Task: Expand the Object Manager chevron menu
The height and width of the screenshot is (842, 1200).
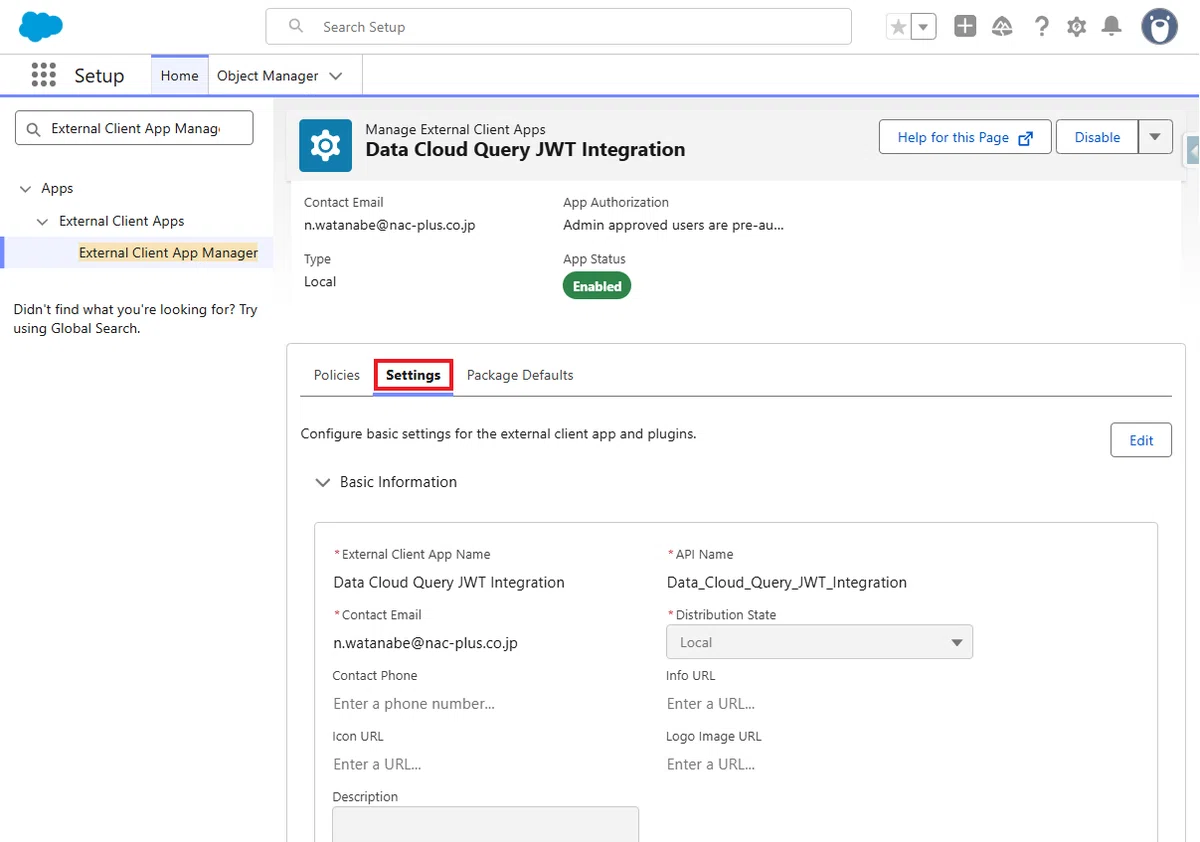Action: click(336, 76)
